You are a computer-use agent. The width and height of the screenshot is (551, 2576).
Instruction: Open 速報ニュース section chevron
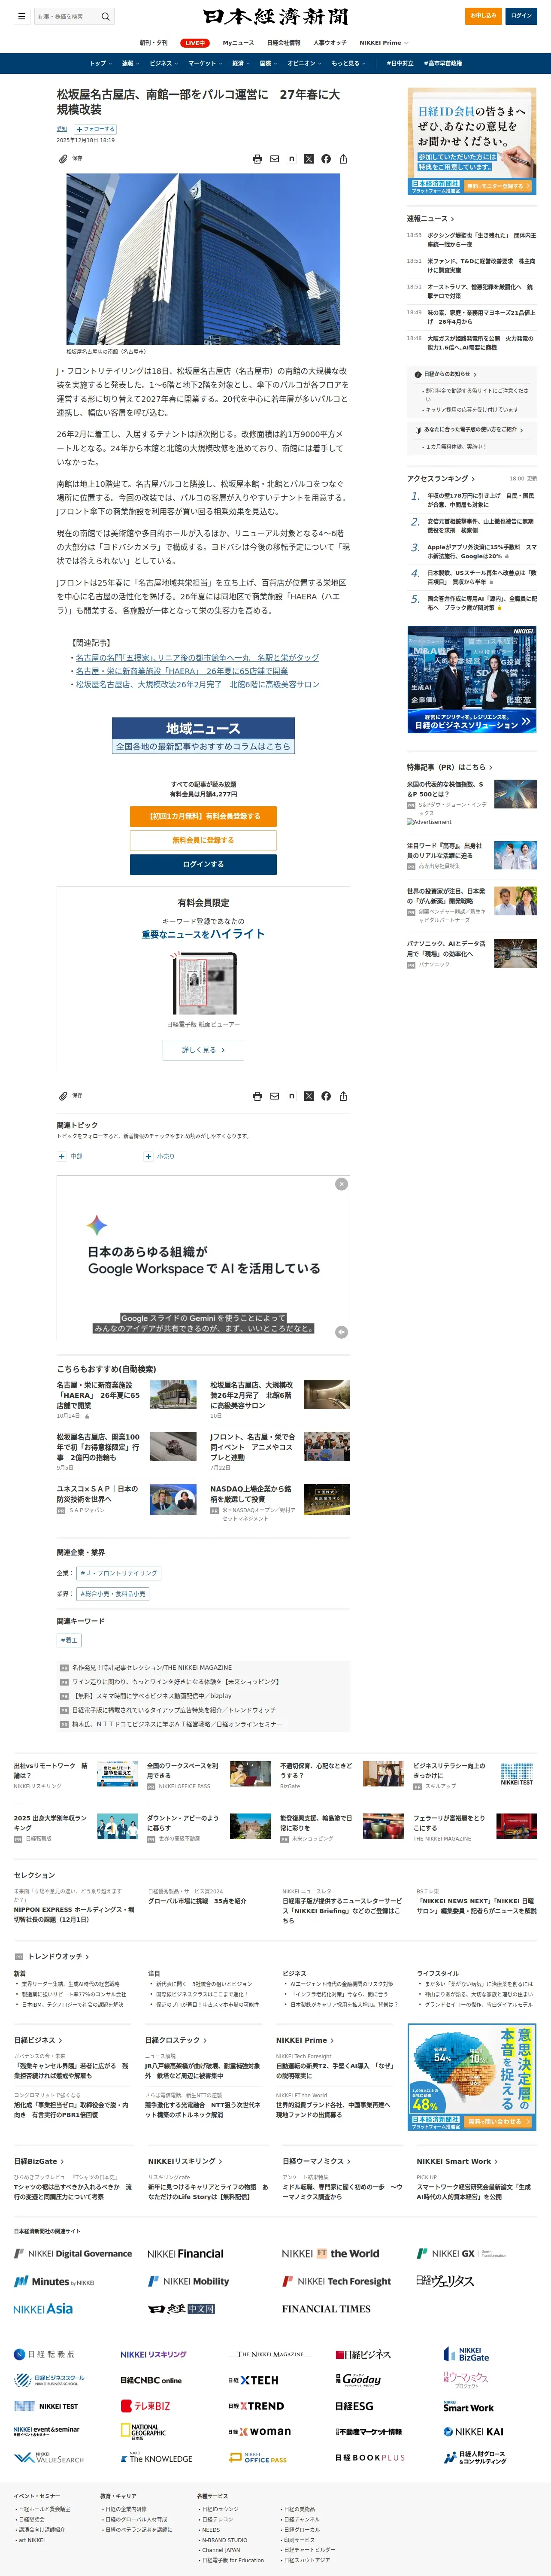click(x=452, y=219)
